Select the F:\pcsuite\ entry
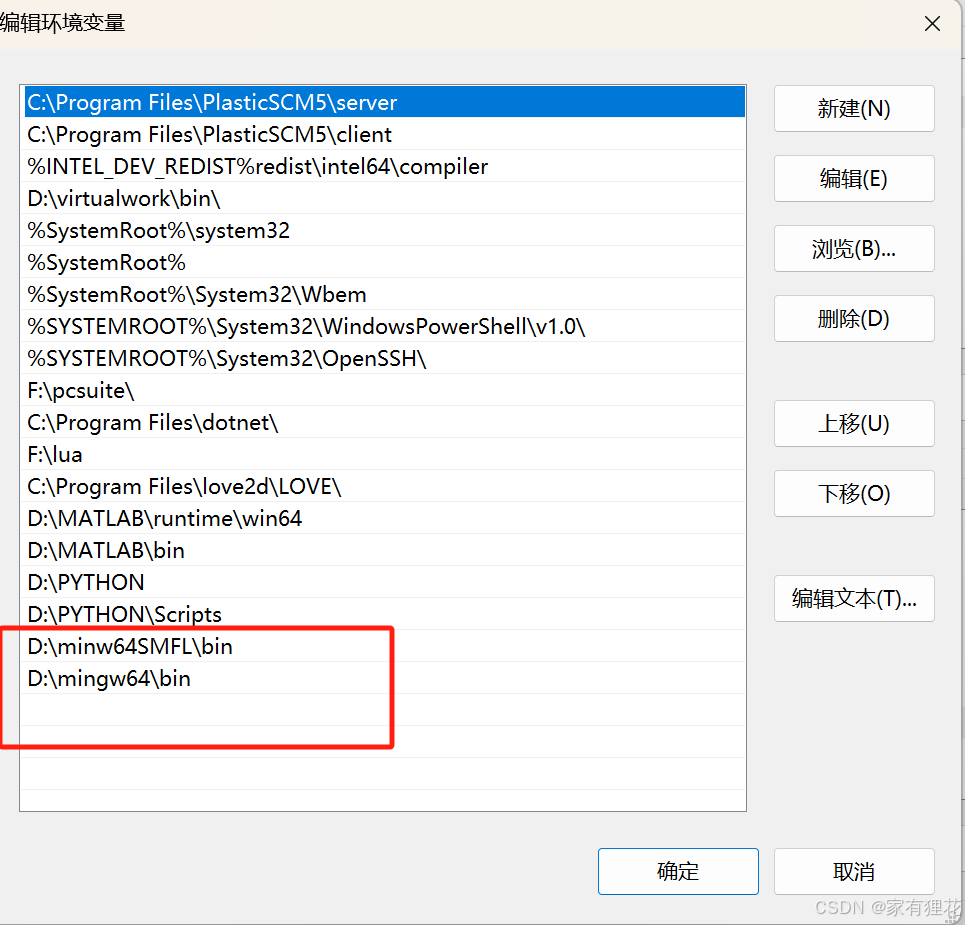 pos(384,390)
